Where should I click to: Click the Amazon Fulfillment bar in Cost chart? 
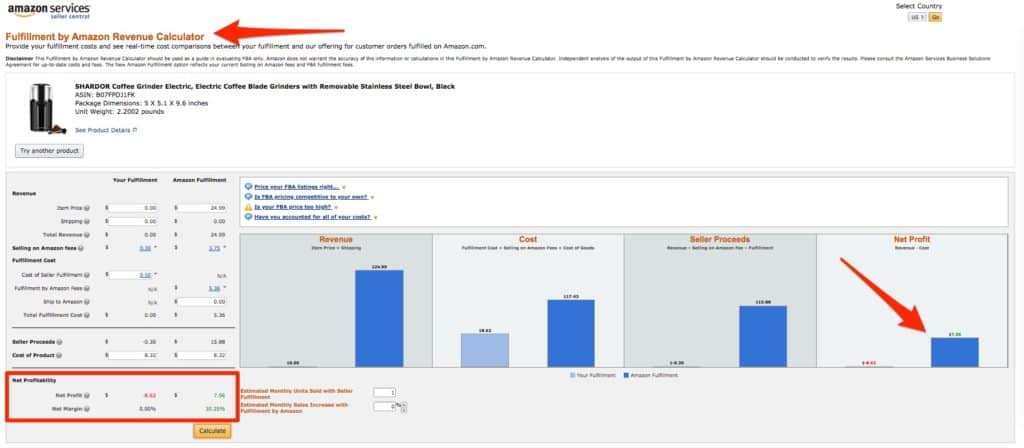point(571,333)
